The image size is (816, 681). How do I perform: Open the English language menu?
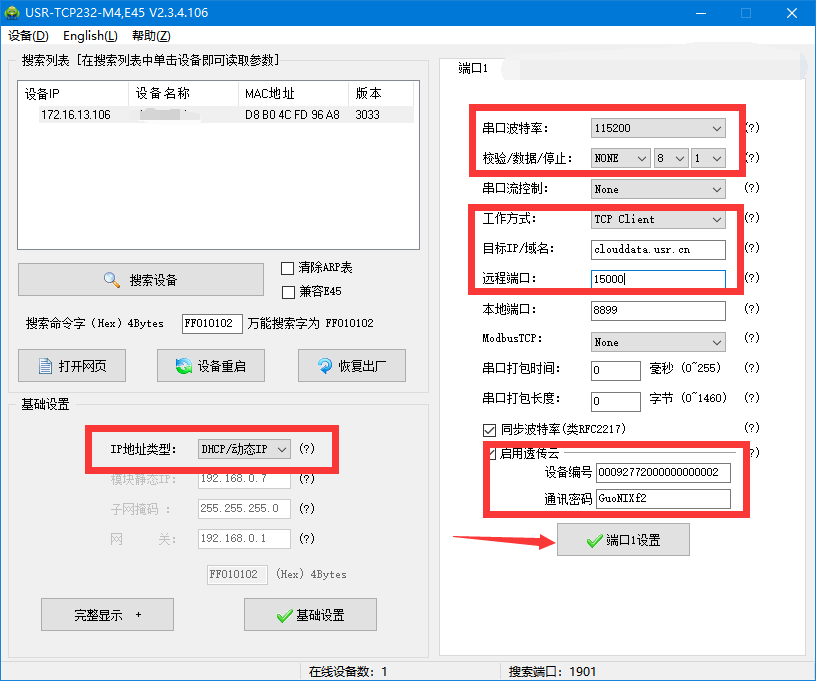[x=90, y=36]
